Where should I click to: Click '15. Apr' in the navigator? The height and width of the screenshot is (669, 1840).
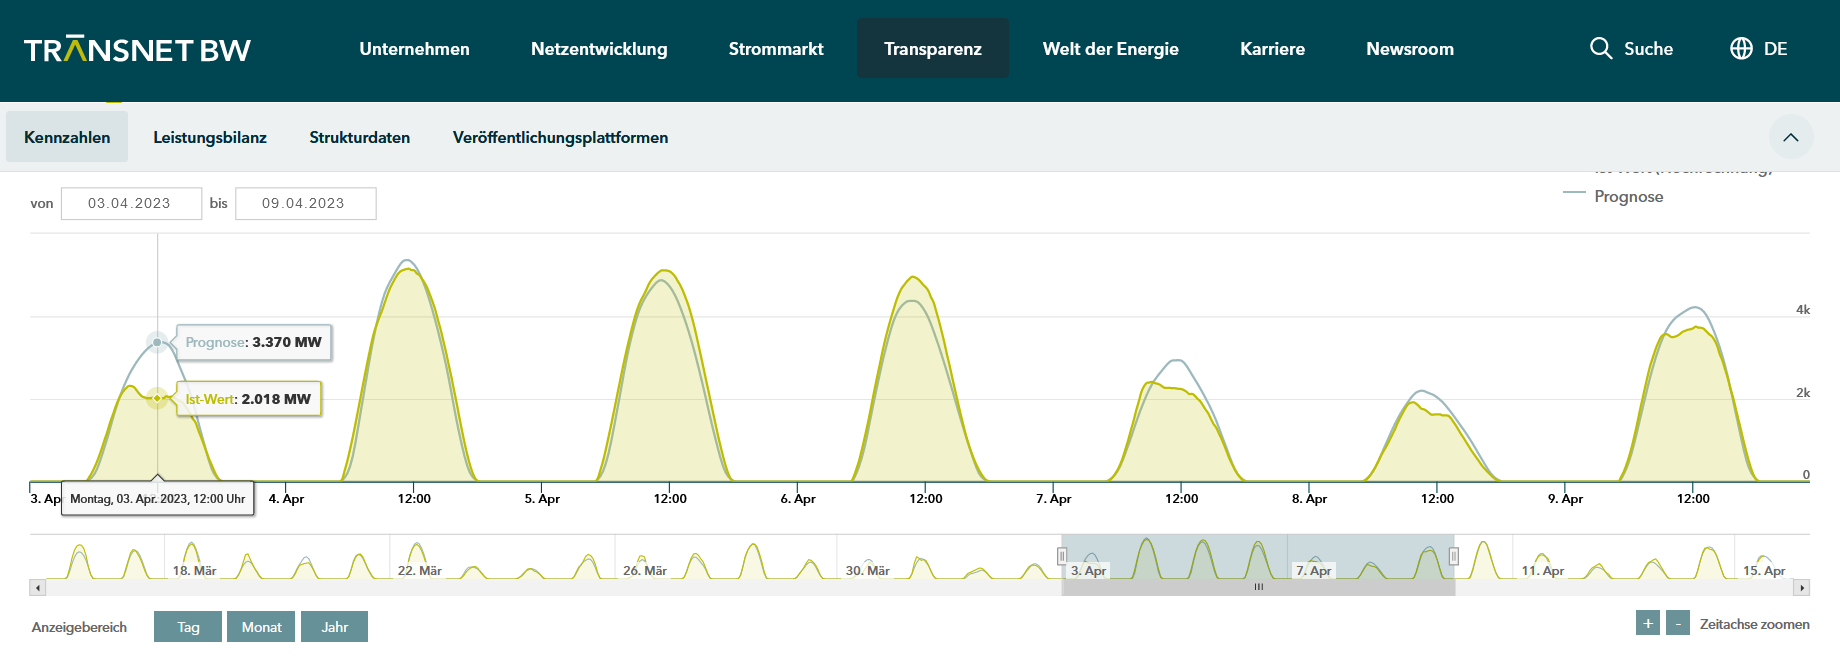point(1764,570)
